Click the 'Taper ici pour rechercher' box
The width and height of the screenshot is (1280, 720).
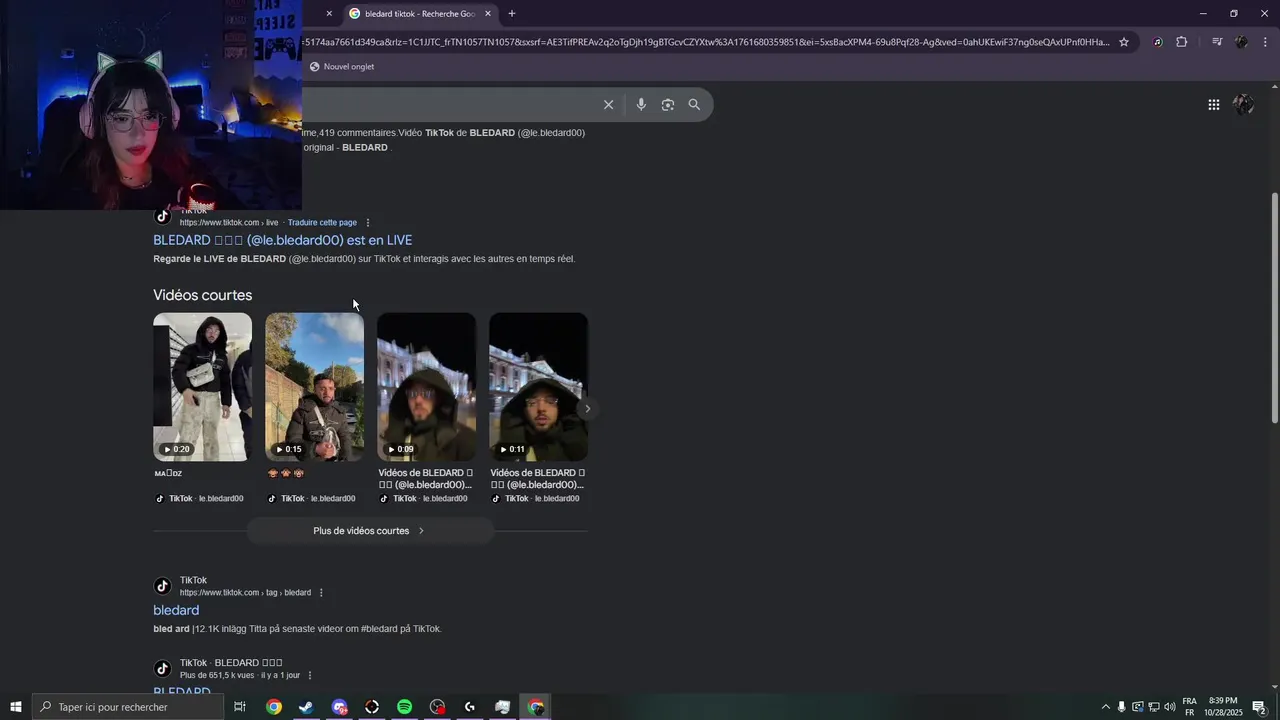click(x=128, y=707)
